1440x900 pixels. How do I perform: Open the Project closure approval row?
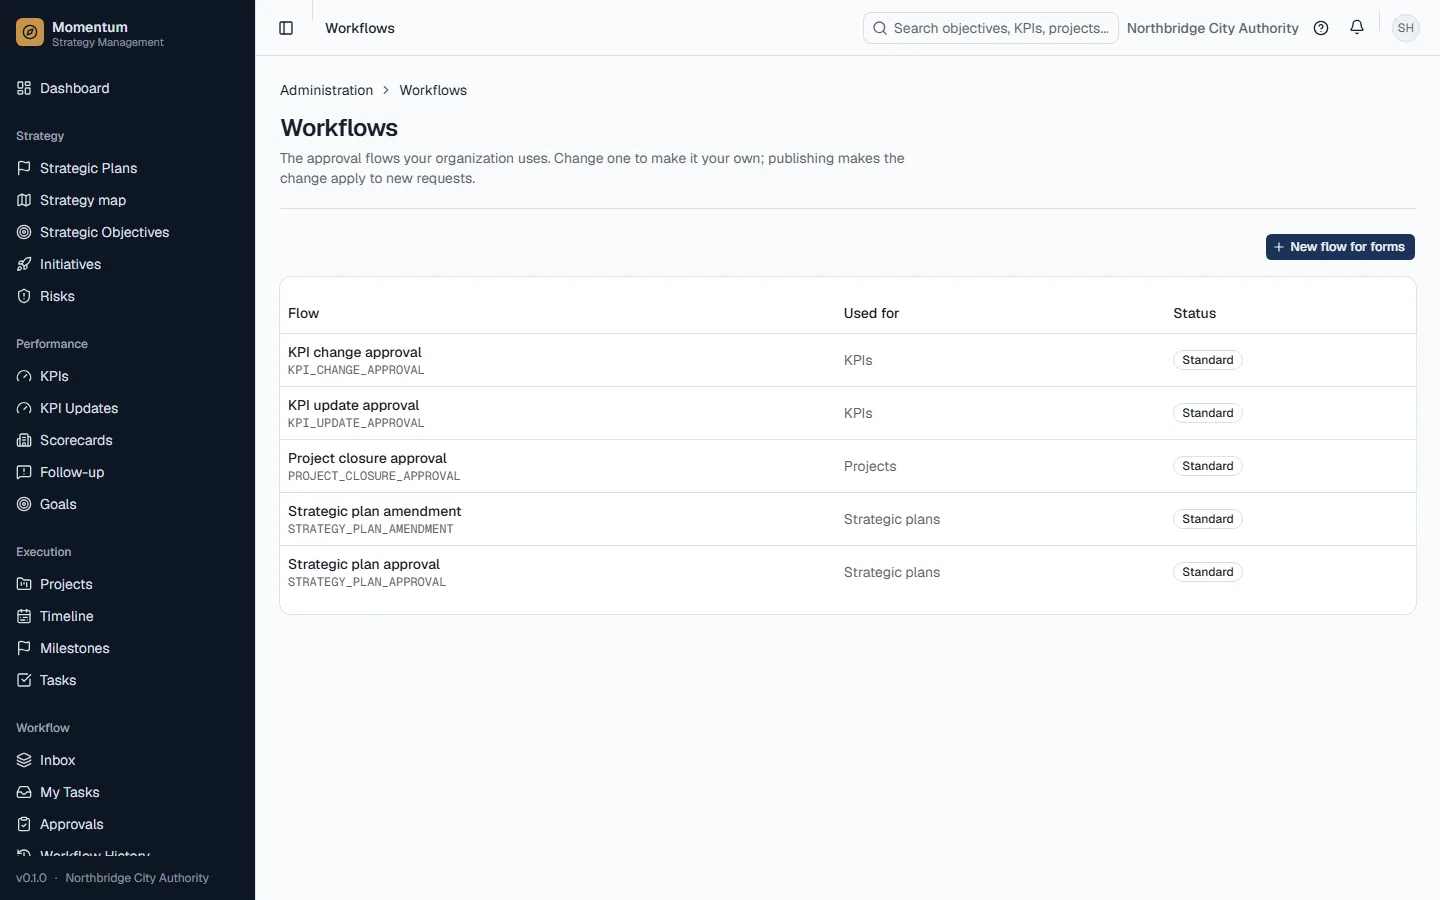pyautogui.click(x=848, y=466)
